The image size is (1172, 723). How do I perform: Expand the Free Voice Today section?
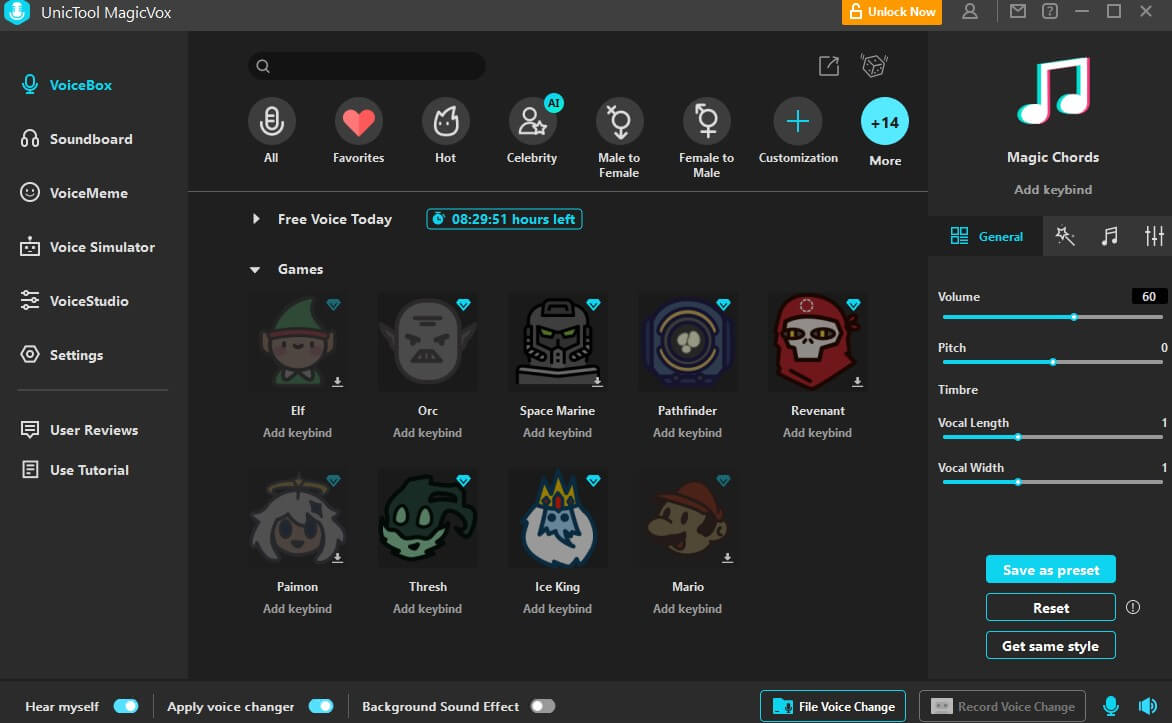(x=256, y=219)
